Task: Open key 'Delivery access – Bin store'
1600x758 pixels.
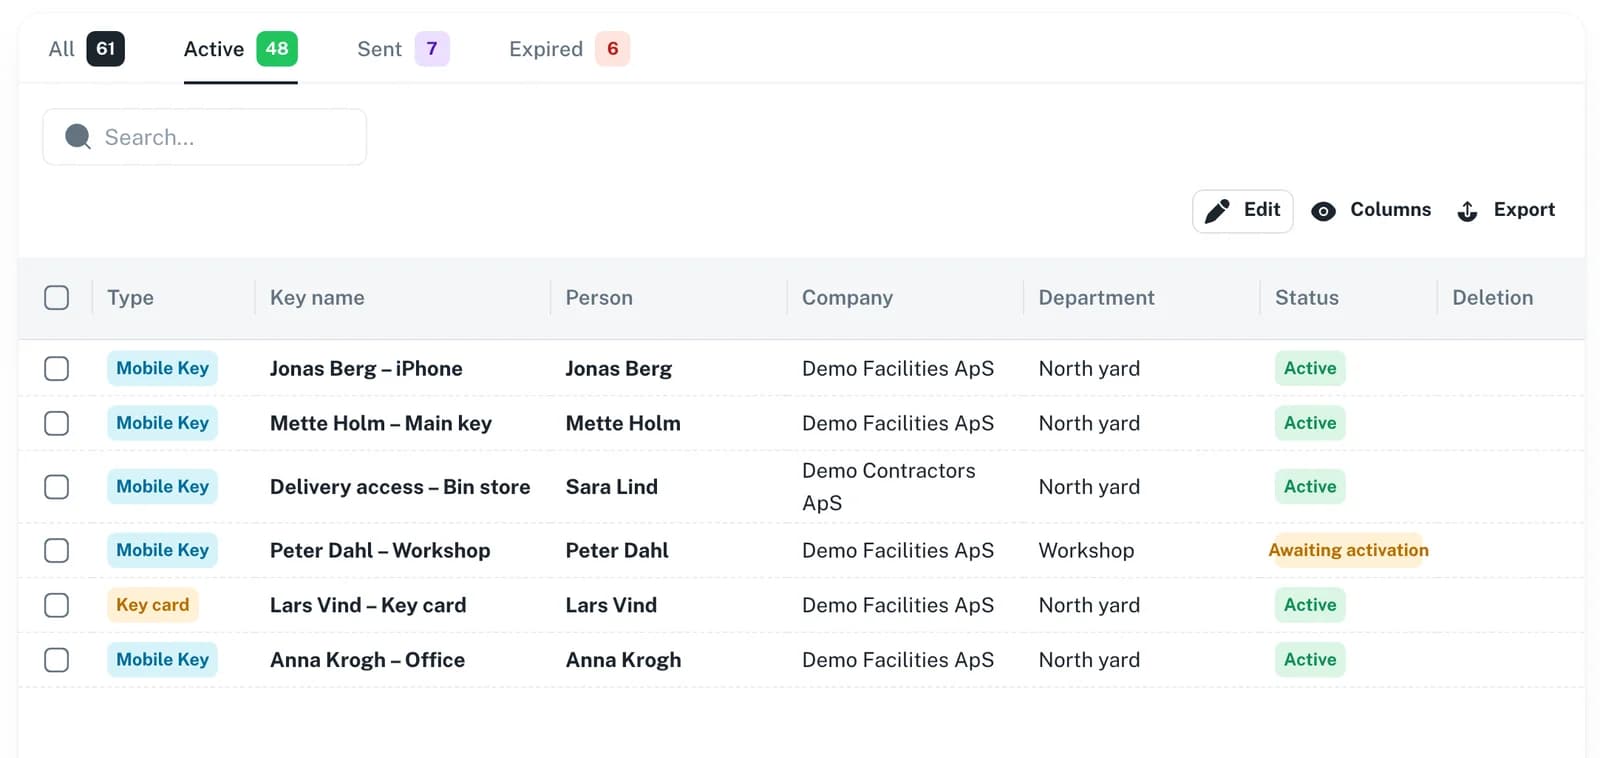Action: pos(400,487)
